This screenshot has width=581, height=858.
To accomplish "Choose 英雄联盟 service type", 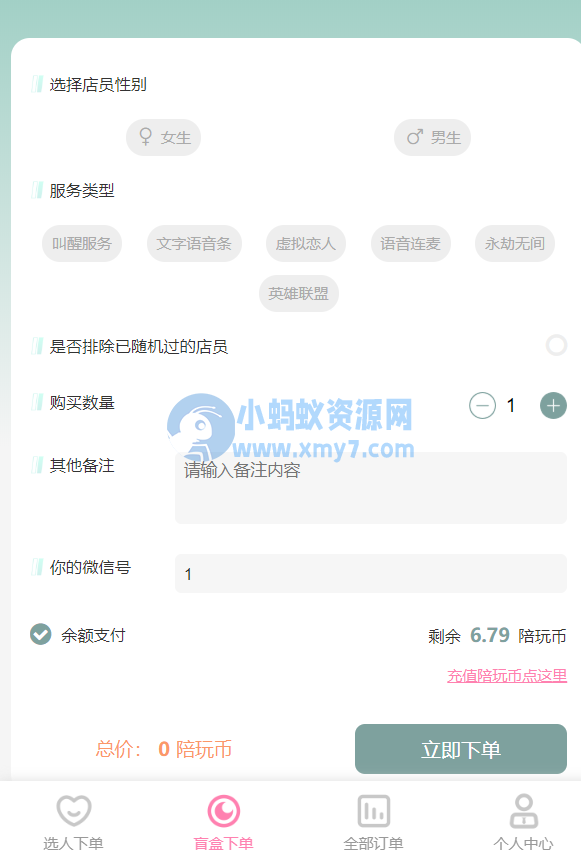I will point(299,294).
